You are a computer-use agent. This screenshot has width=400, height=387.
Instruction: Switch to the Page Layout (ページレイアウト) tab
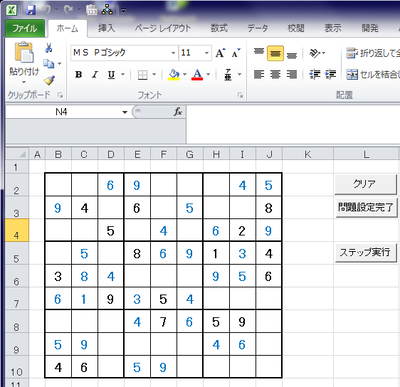point(163,28)
